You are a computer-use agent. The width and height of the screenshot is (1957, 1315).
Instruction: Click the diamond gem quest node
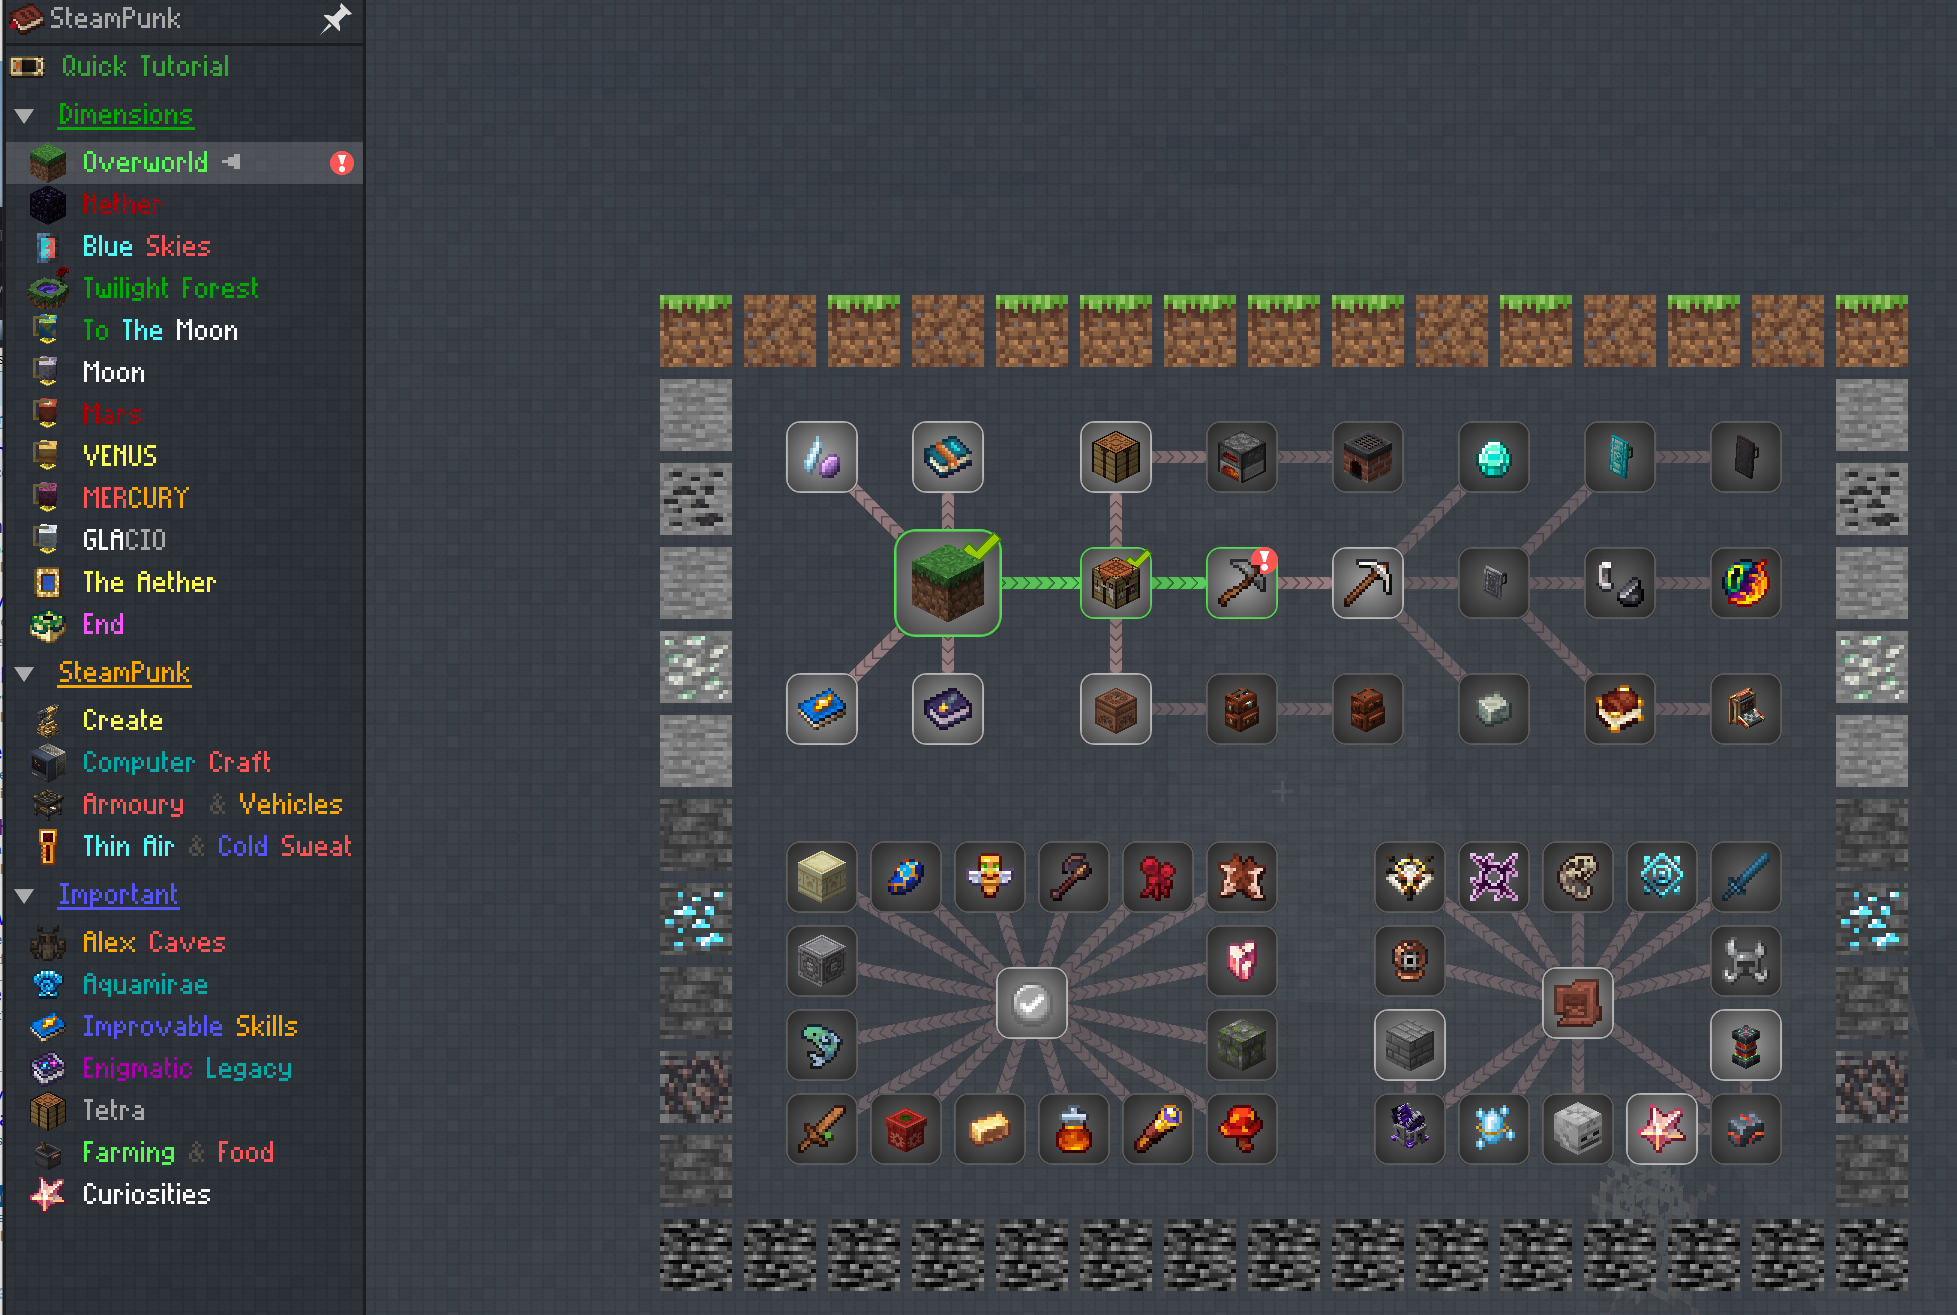(x=1493, y=458)
